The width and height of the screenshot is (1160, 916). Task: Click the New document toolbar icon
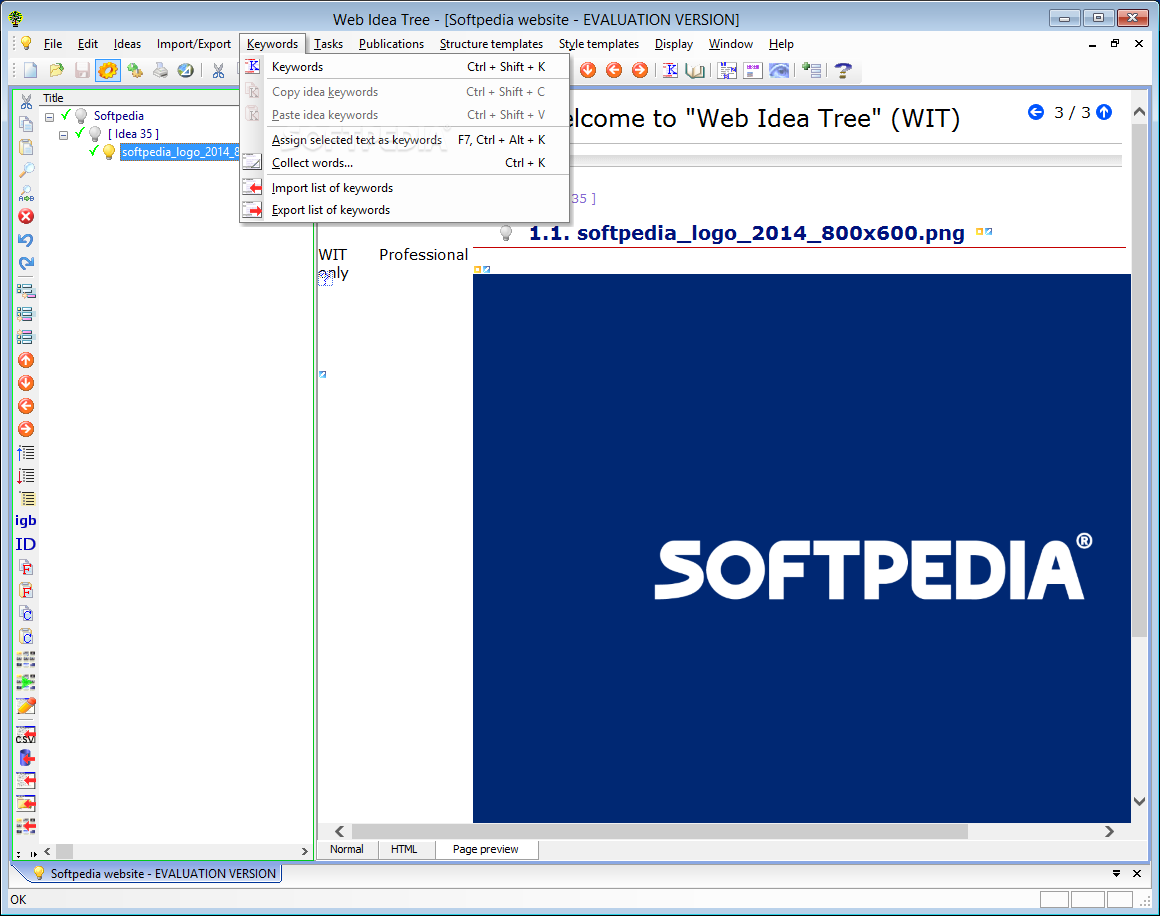pyautogui.click(x=30, y=70)
